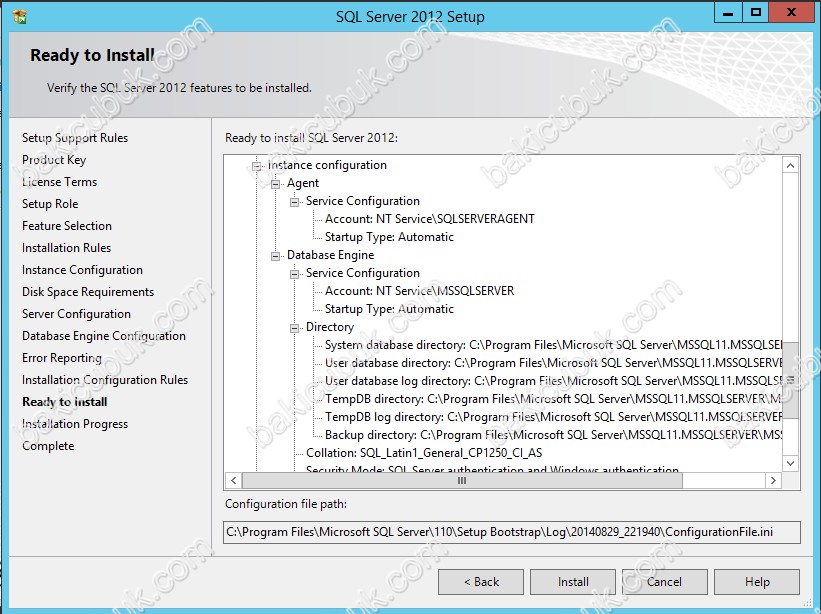This screenshot has height=614, width=821.
Task: Select the System database directory row
Action: (553, 345)
